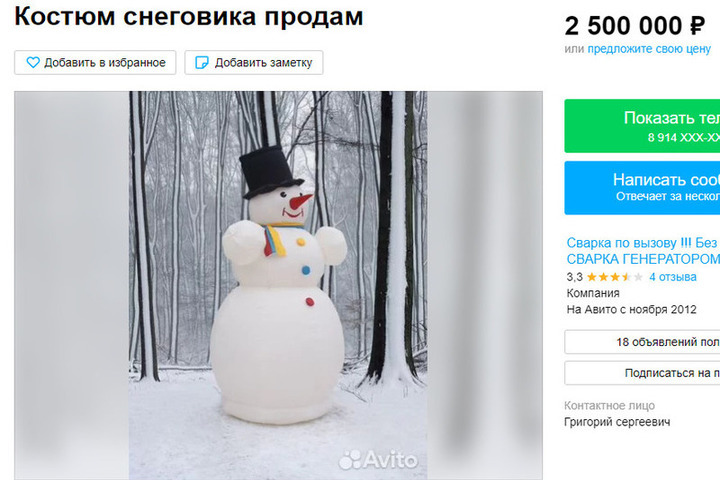The width and height of the screenshot is (720, 480).
Task: Click the "СВАРКА ГЕНЕРАТОРОМ" seller name line
Action: (x=643, y=259)
